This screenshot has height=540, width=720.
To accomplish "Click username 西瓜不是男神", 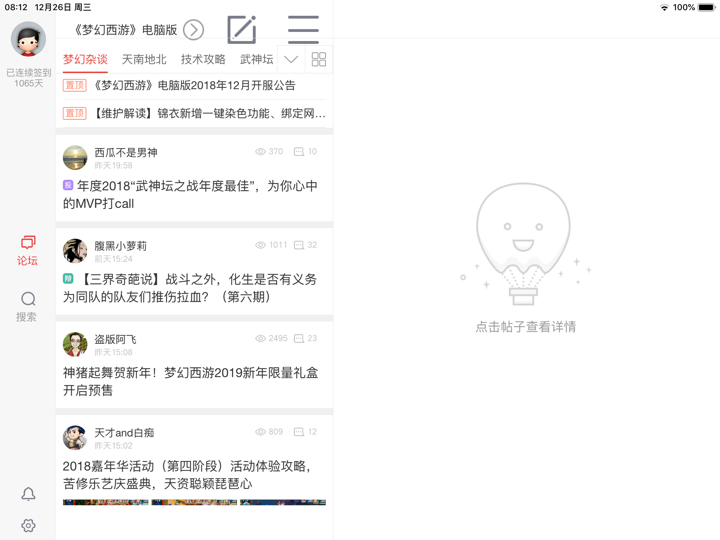I will (126, 152).
